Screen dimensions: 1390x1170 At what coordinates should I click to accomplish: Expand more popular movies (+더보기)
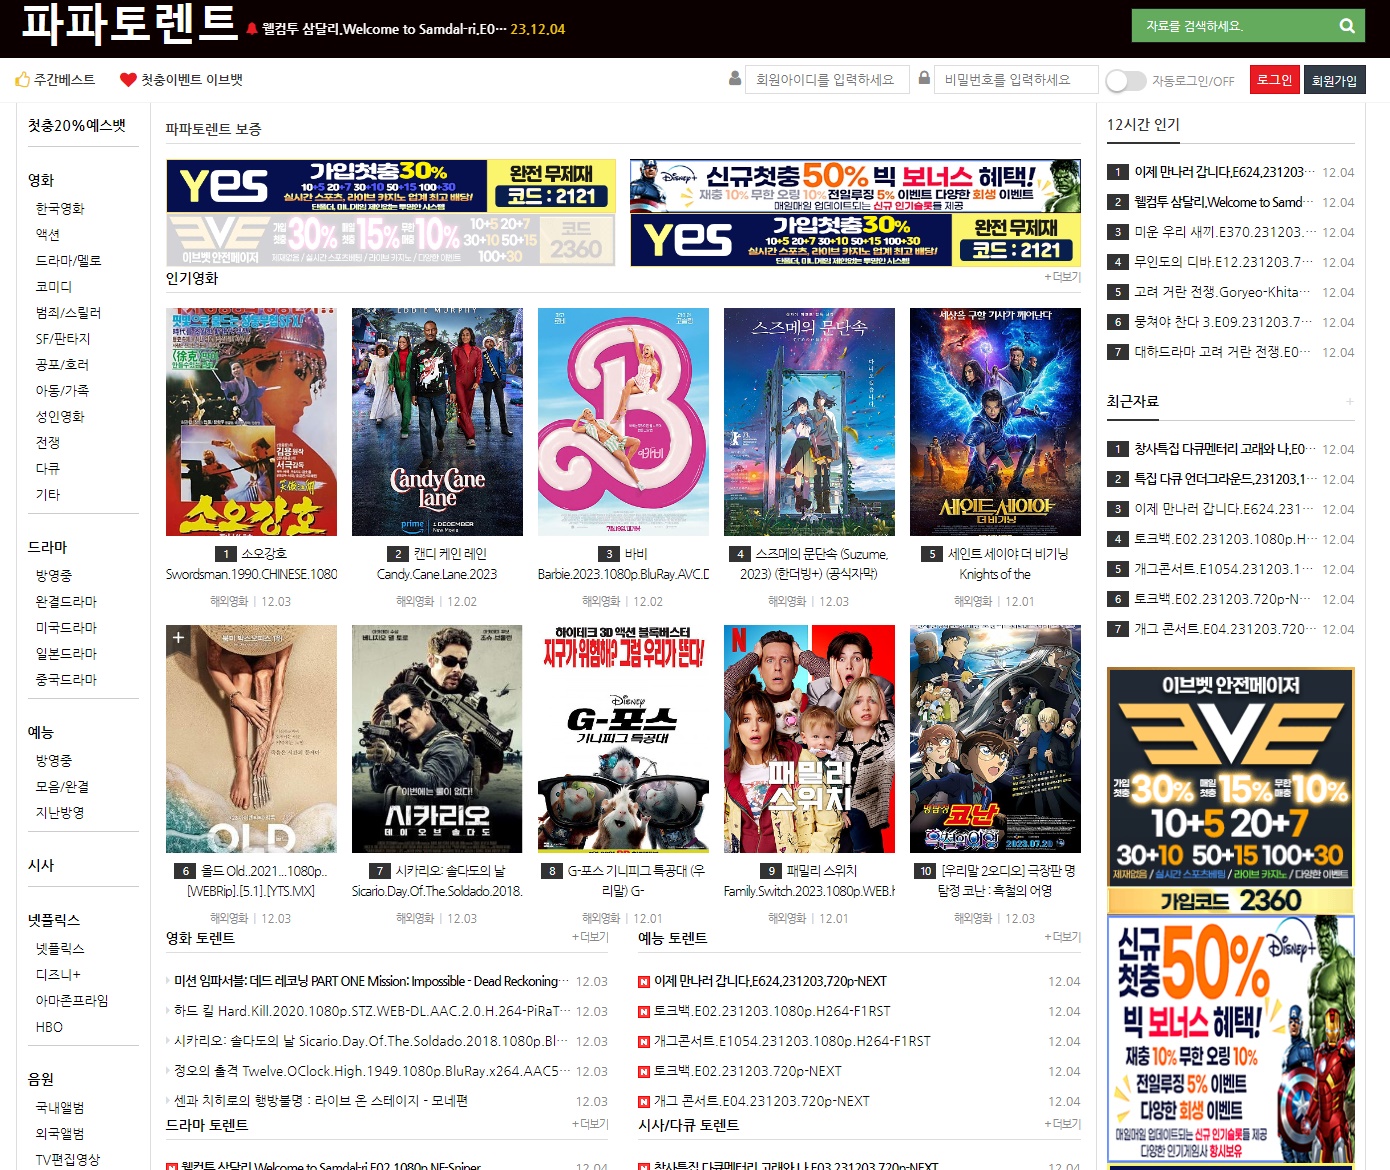pyautogui.click(x=1062, y=277)
